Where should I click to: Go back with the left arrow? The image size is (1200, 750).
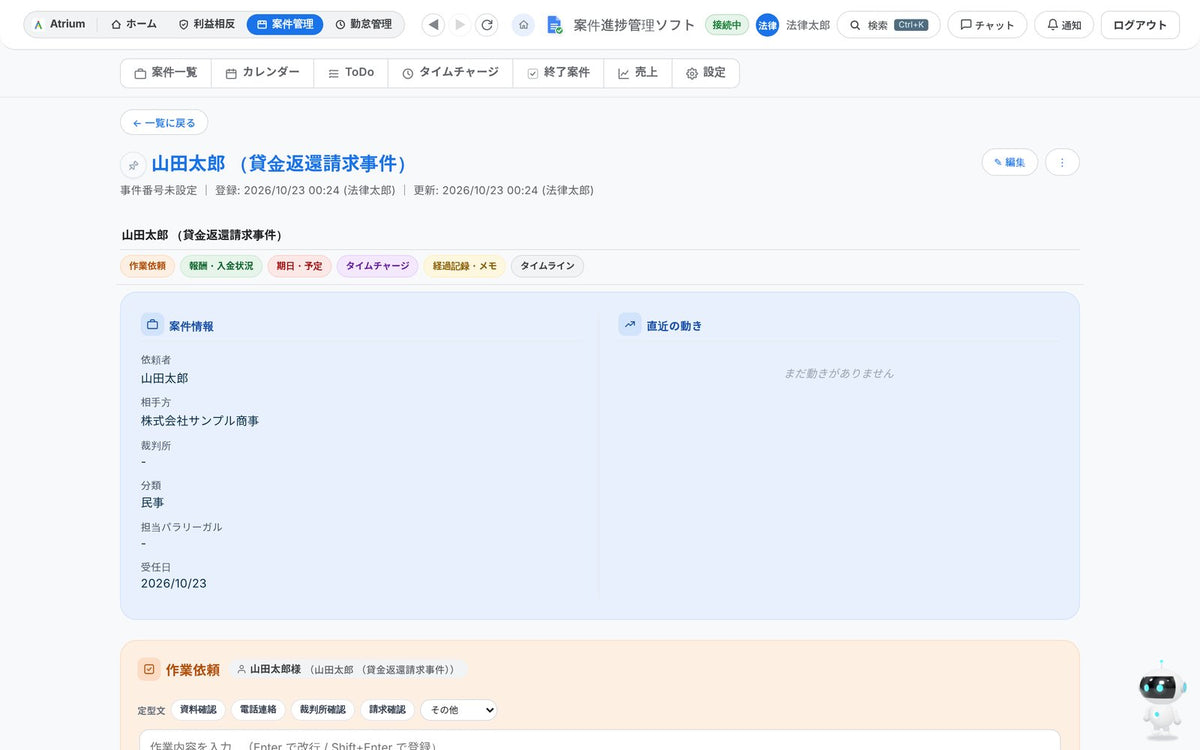click(x=433, y=25)
